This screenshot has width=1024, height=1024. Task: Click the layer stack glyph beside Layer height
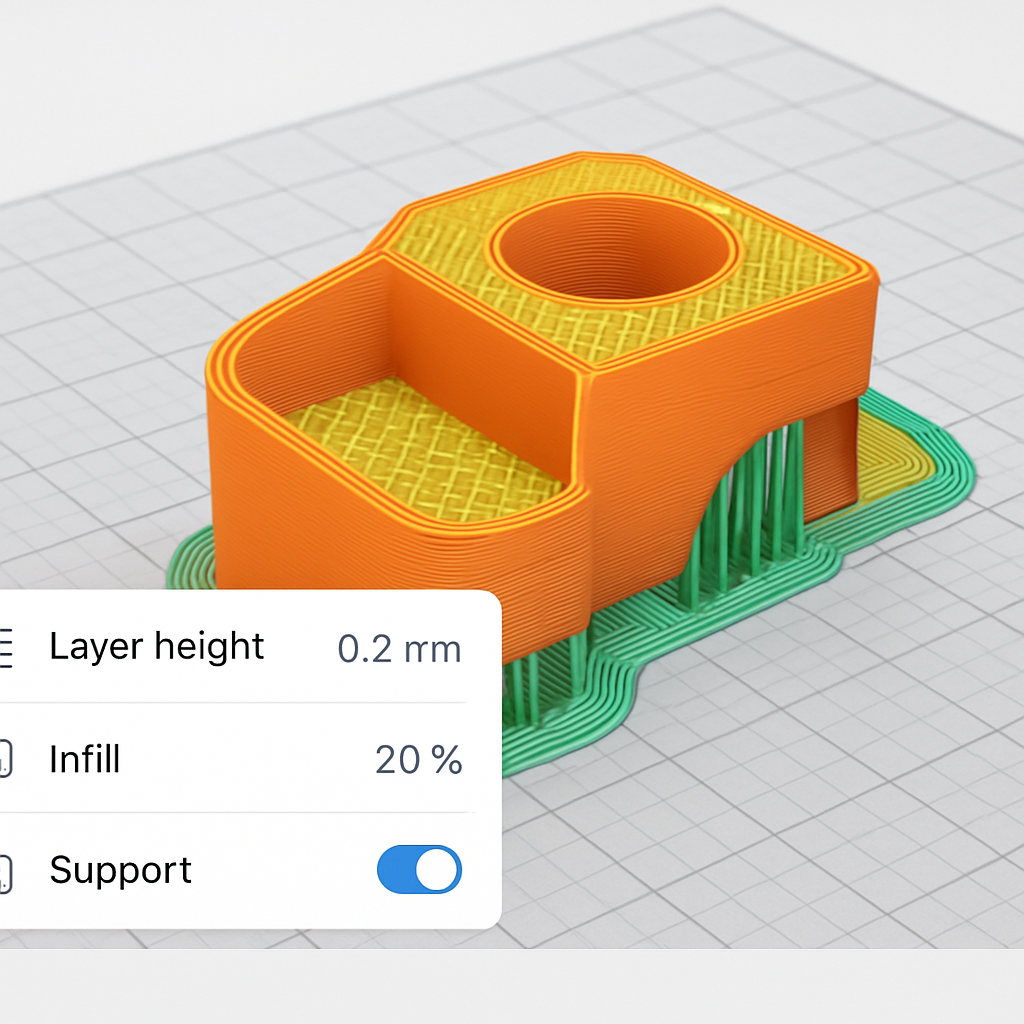click(x=8, y=648)
